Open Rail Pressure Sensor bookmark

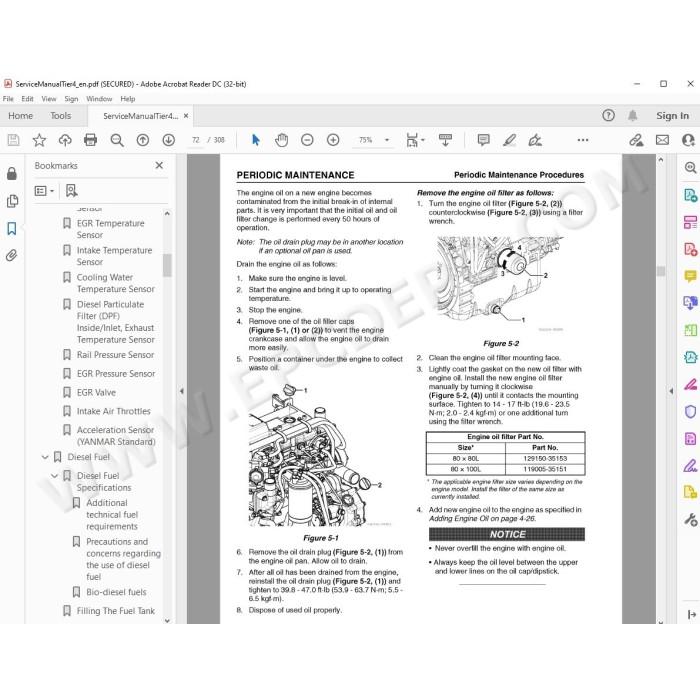click(x=115, y=355)
